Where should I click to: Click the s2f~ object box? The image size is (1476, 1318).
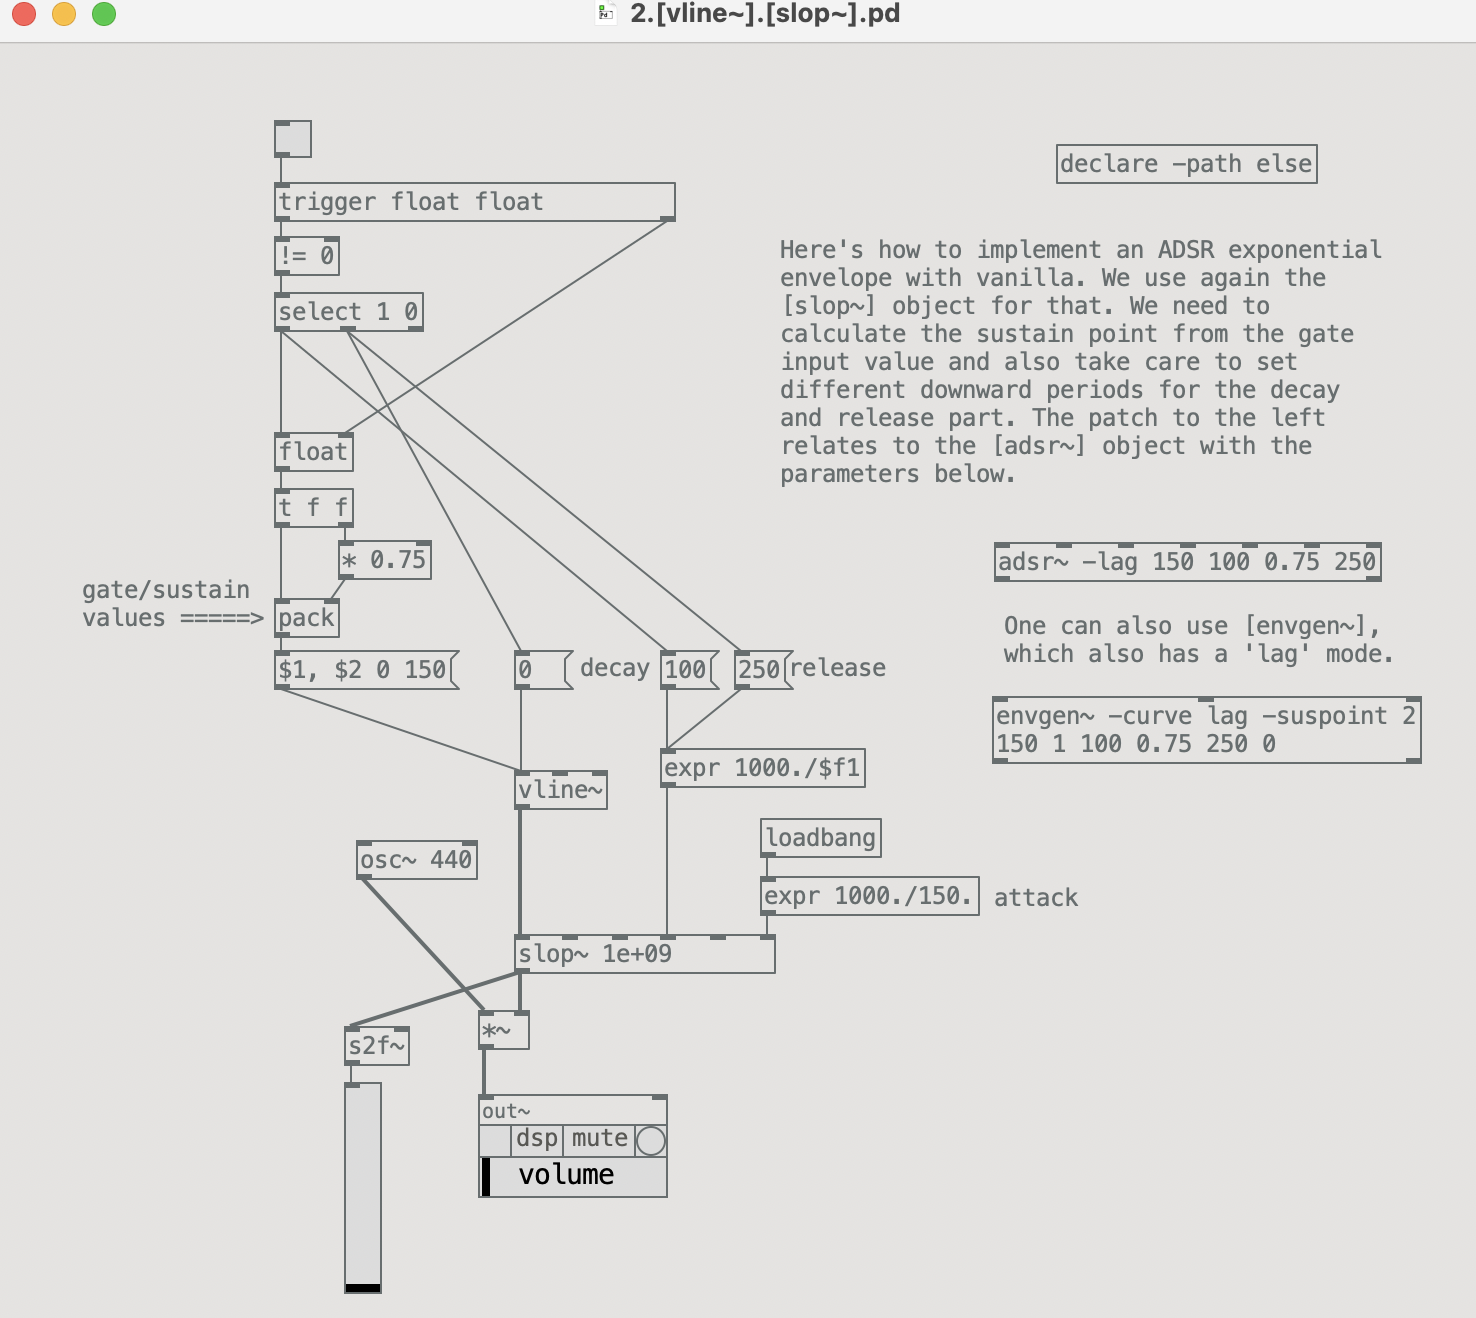377,1046
